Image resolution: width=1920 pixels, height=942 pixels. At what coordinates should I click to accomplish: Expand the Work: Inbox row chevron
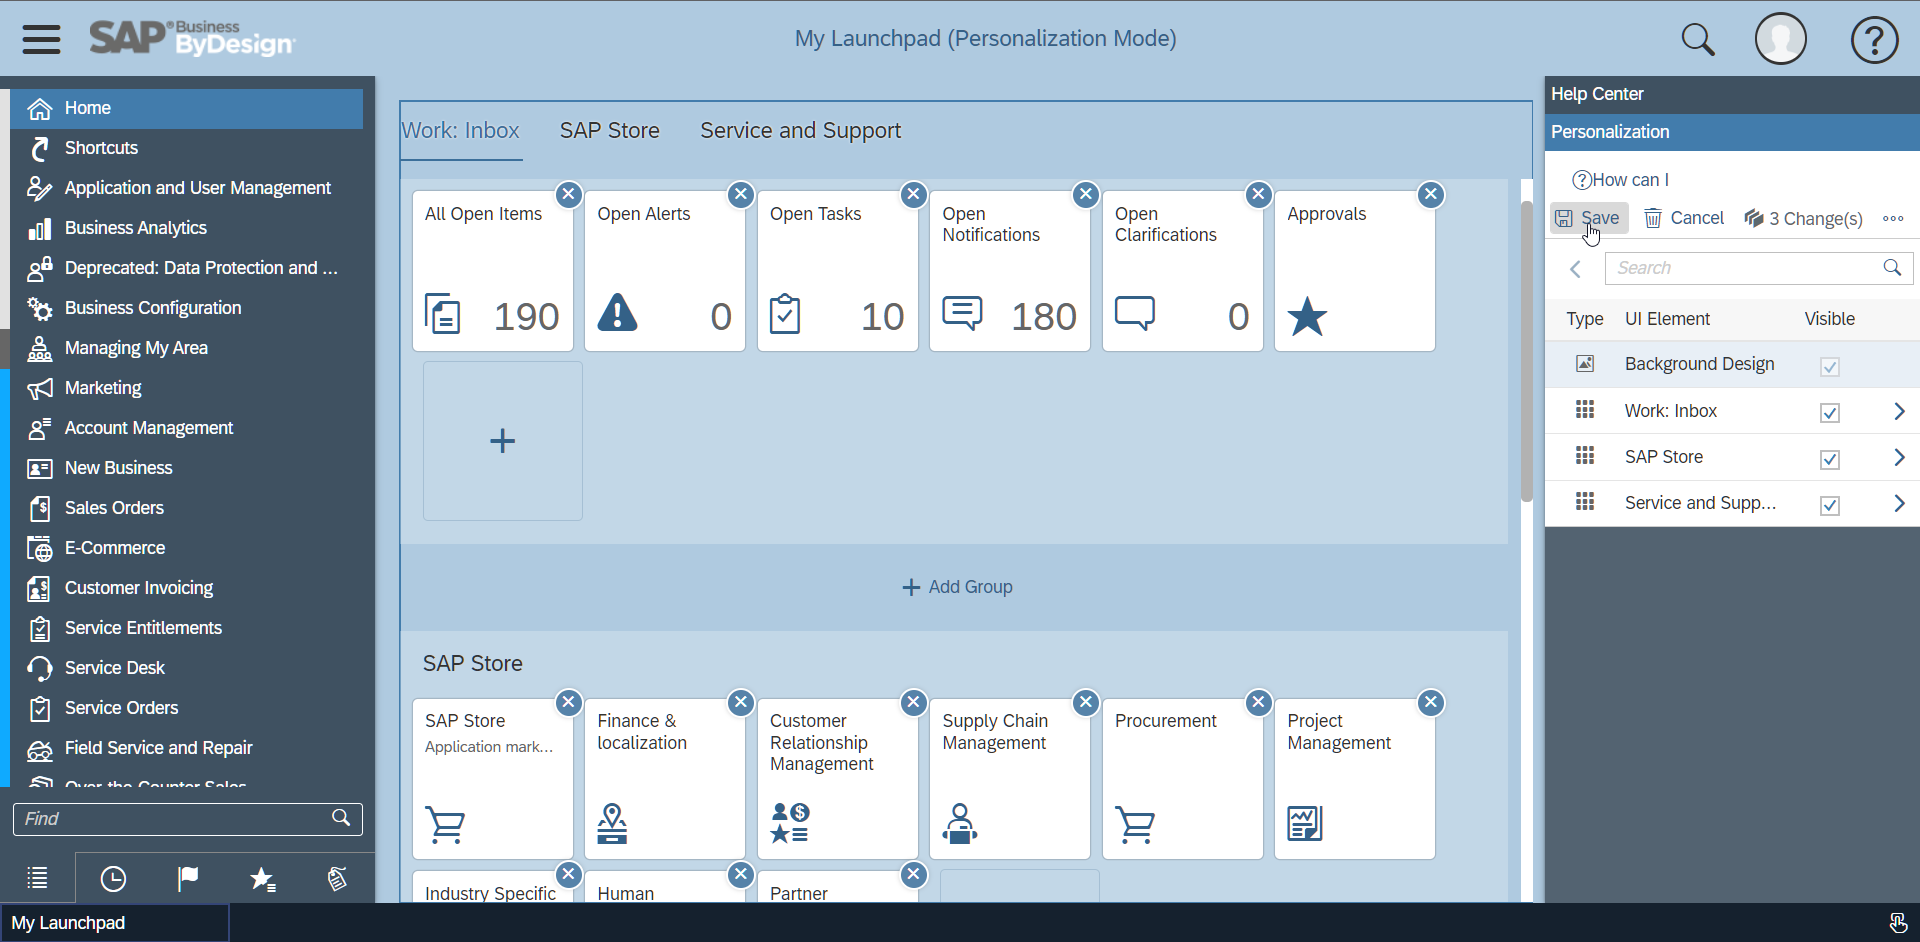point(1898,411)
